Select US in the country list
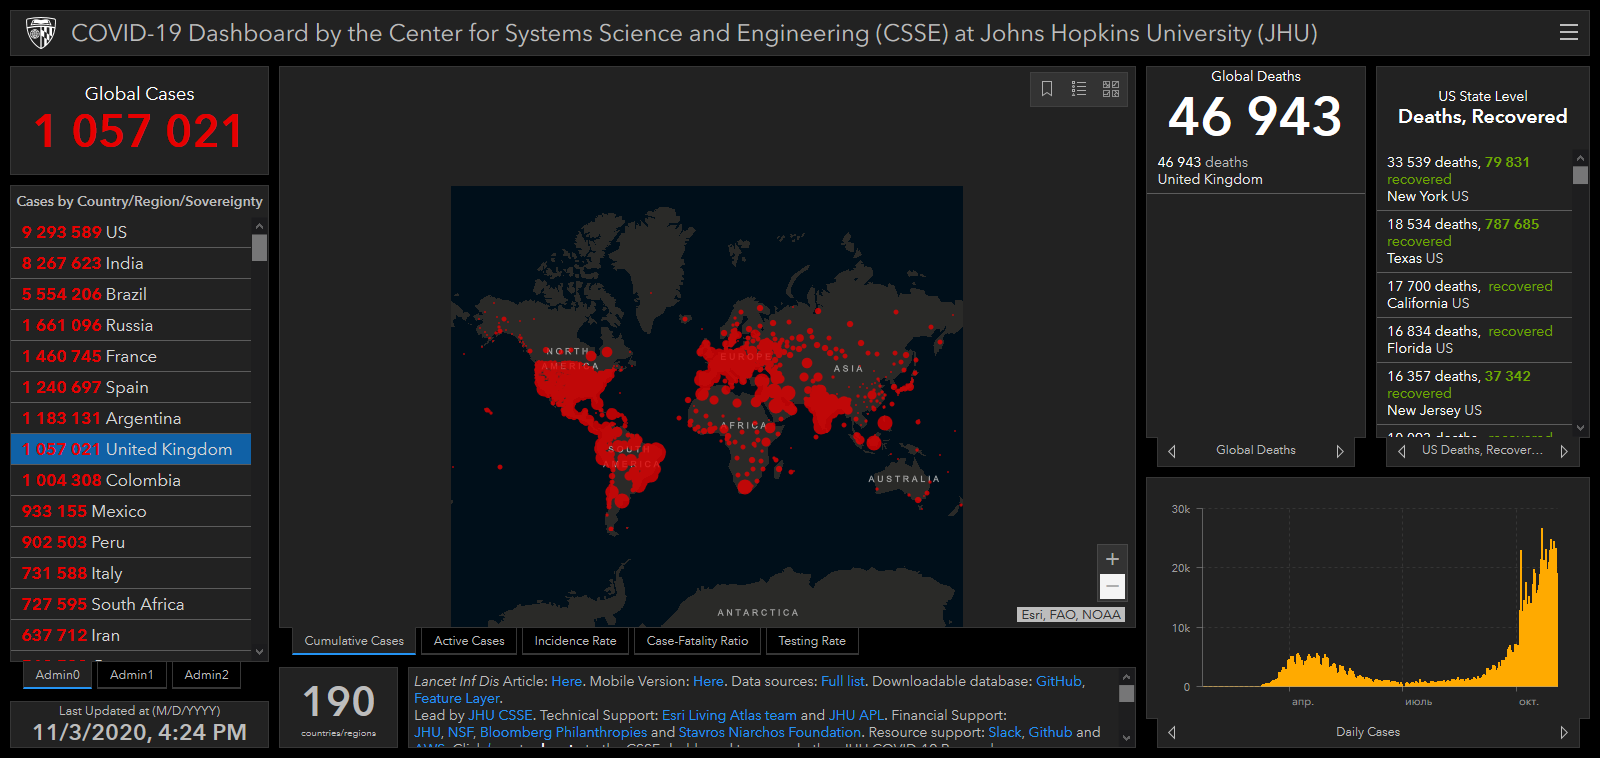The height and width of the screenshot is (758, 1600). [x=131, y=232]
